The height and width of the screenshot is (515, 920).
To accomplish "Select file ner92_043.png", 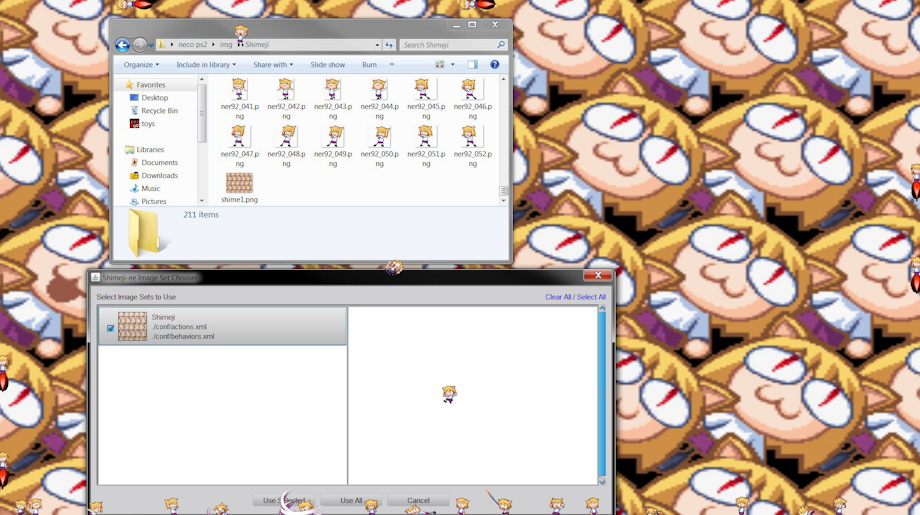I will (x=333, y=99).
